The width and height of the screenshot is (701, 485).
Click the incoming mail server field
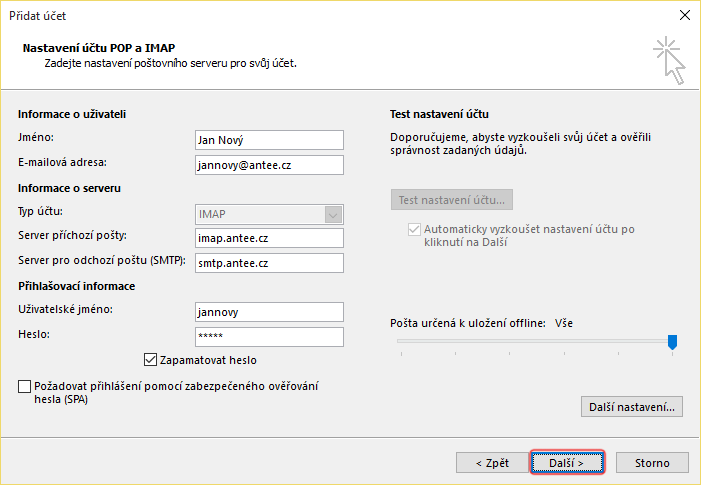pyautogui.click(x=269, y=238)
